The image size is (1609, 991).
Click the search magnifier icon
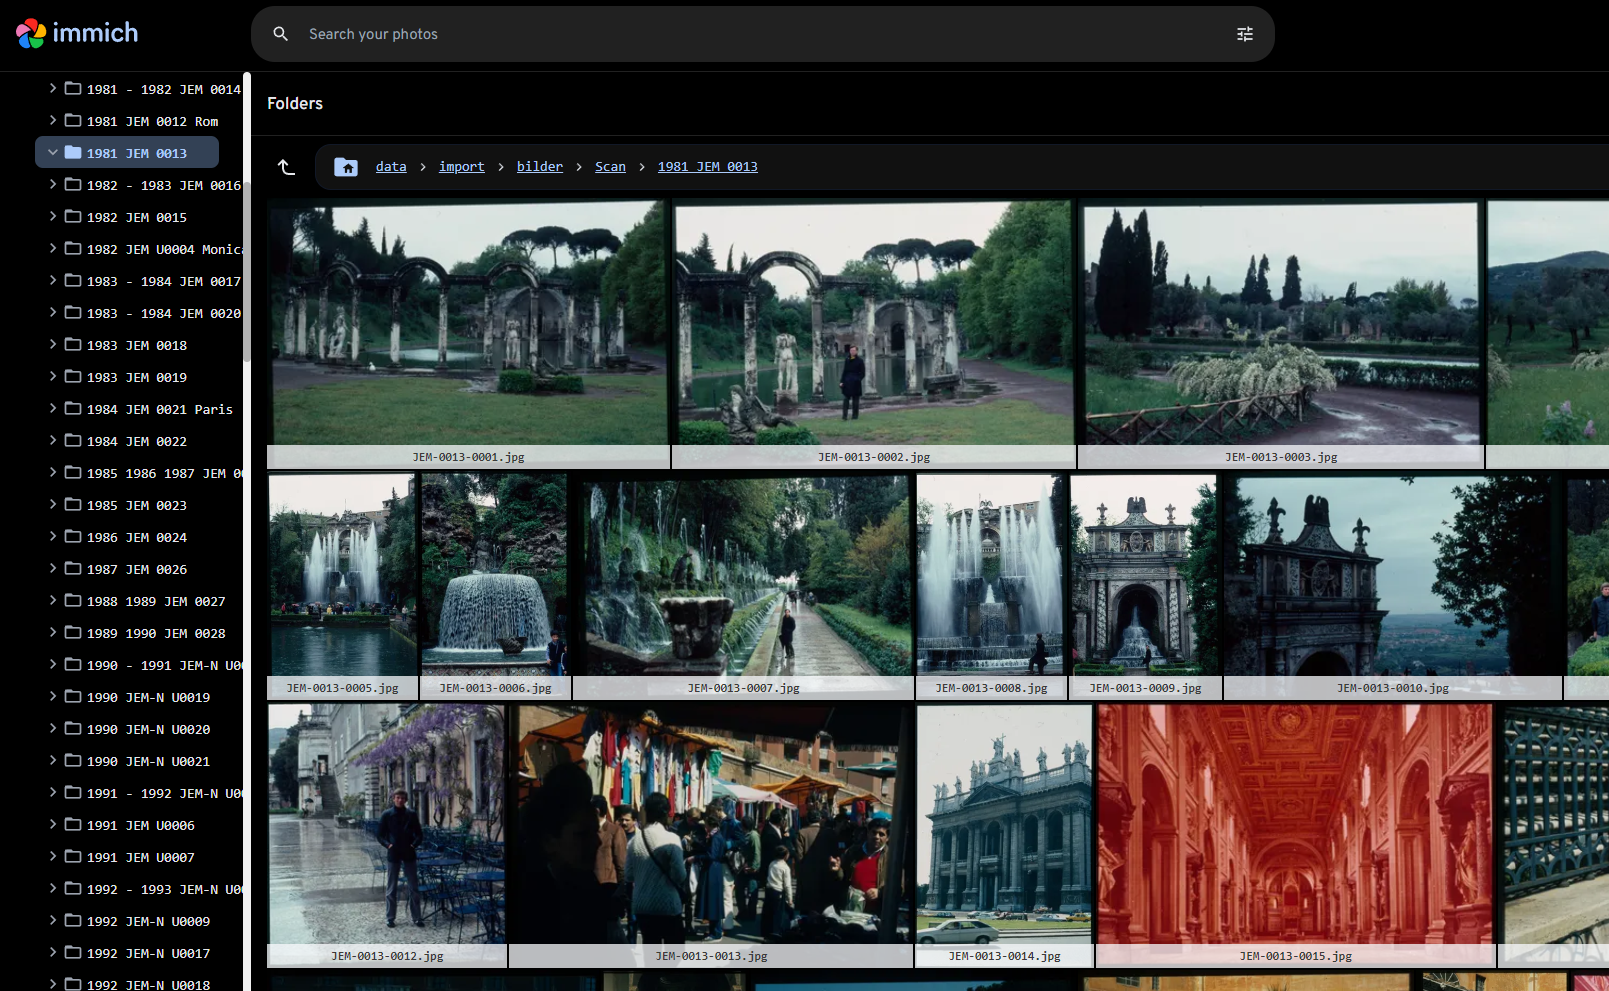pos(281,34)
